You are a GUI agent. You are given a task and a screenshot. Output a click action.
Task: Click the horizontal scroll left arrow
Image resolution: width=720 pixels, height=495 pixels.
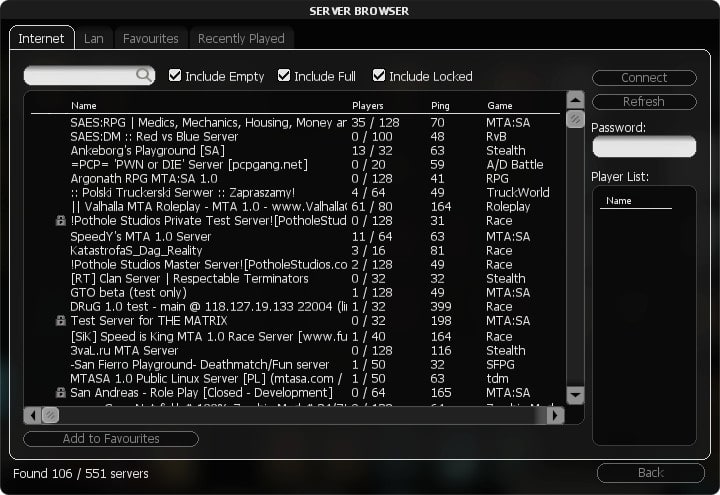pyautogui.click(x=32, y=415)
